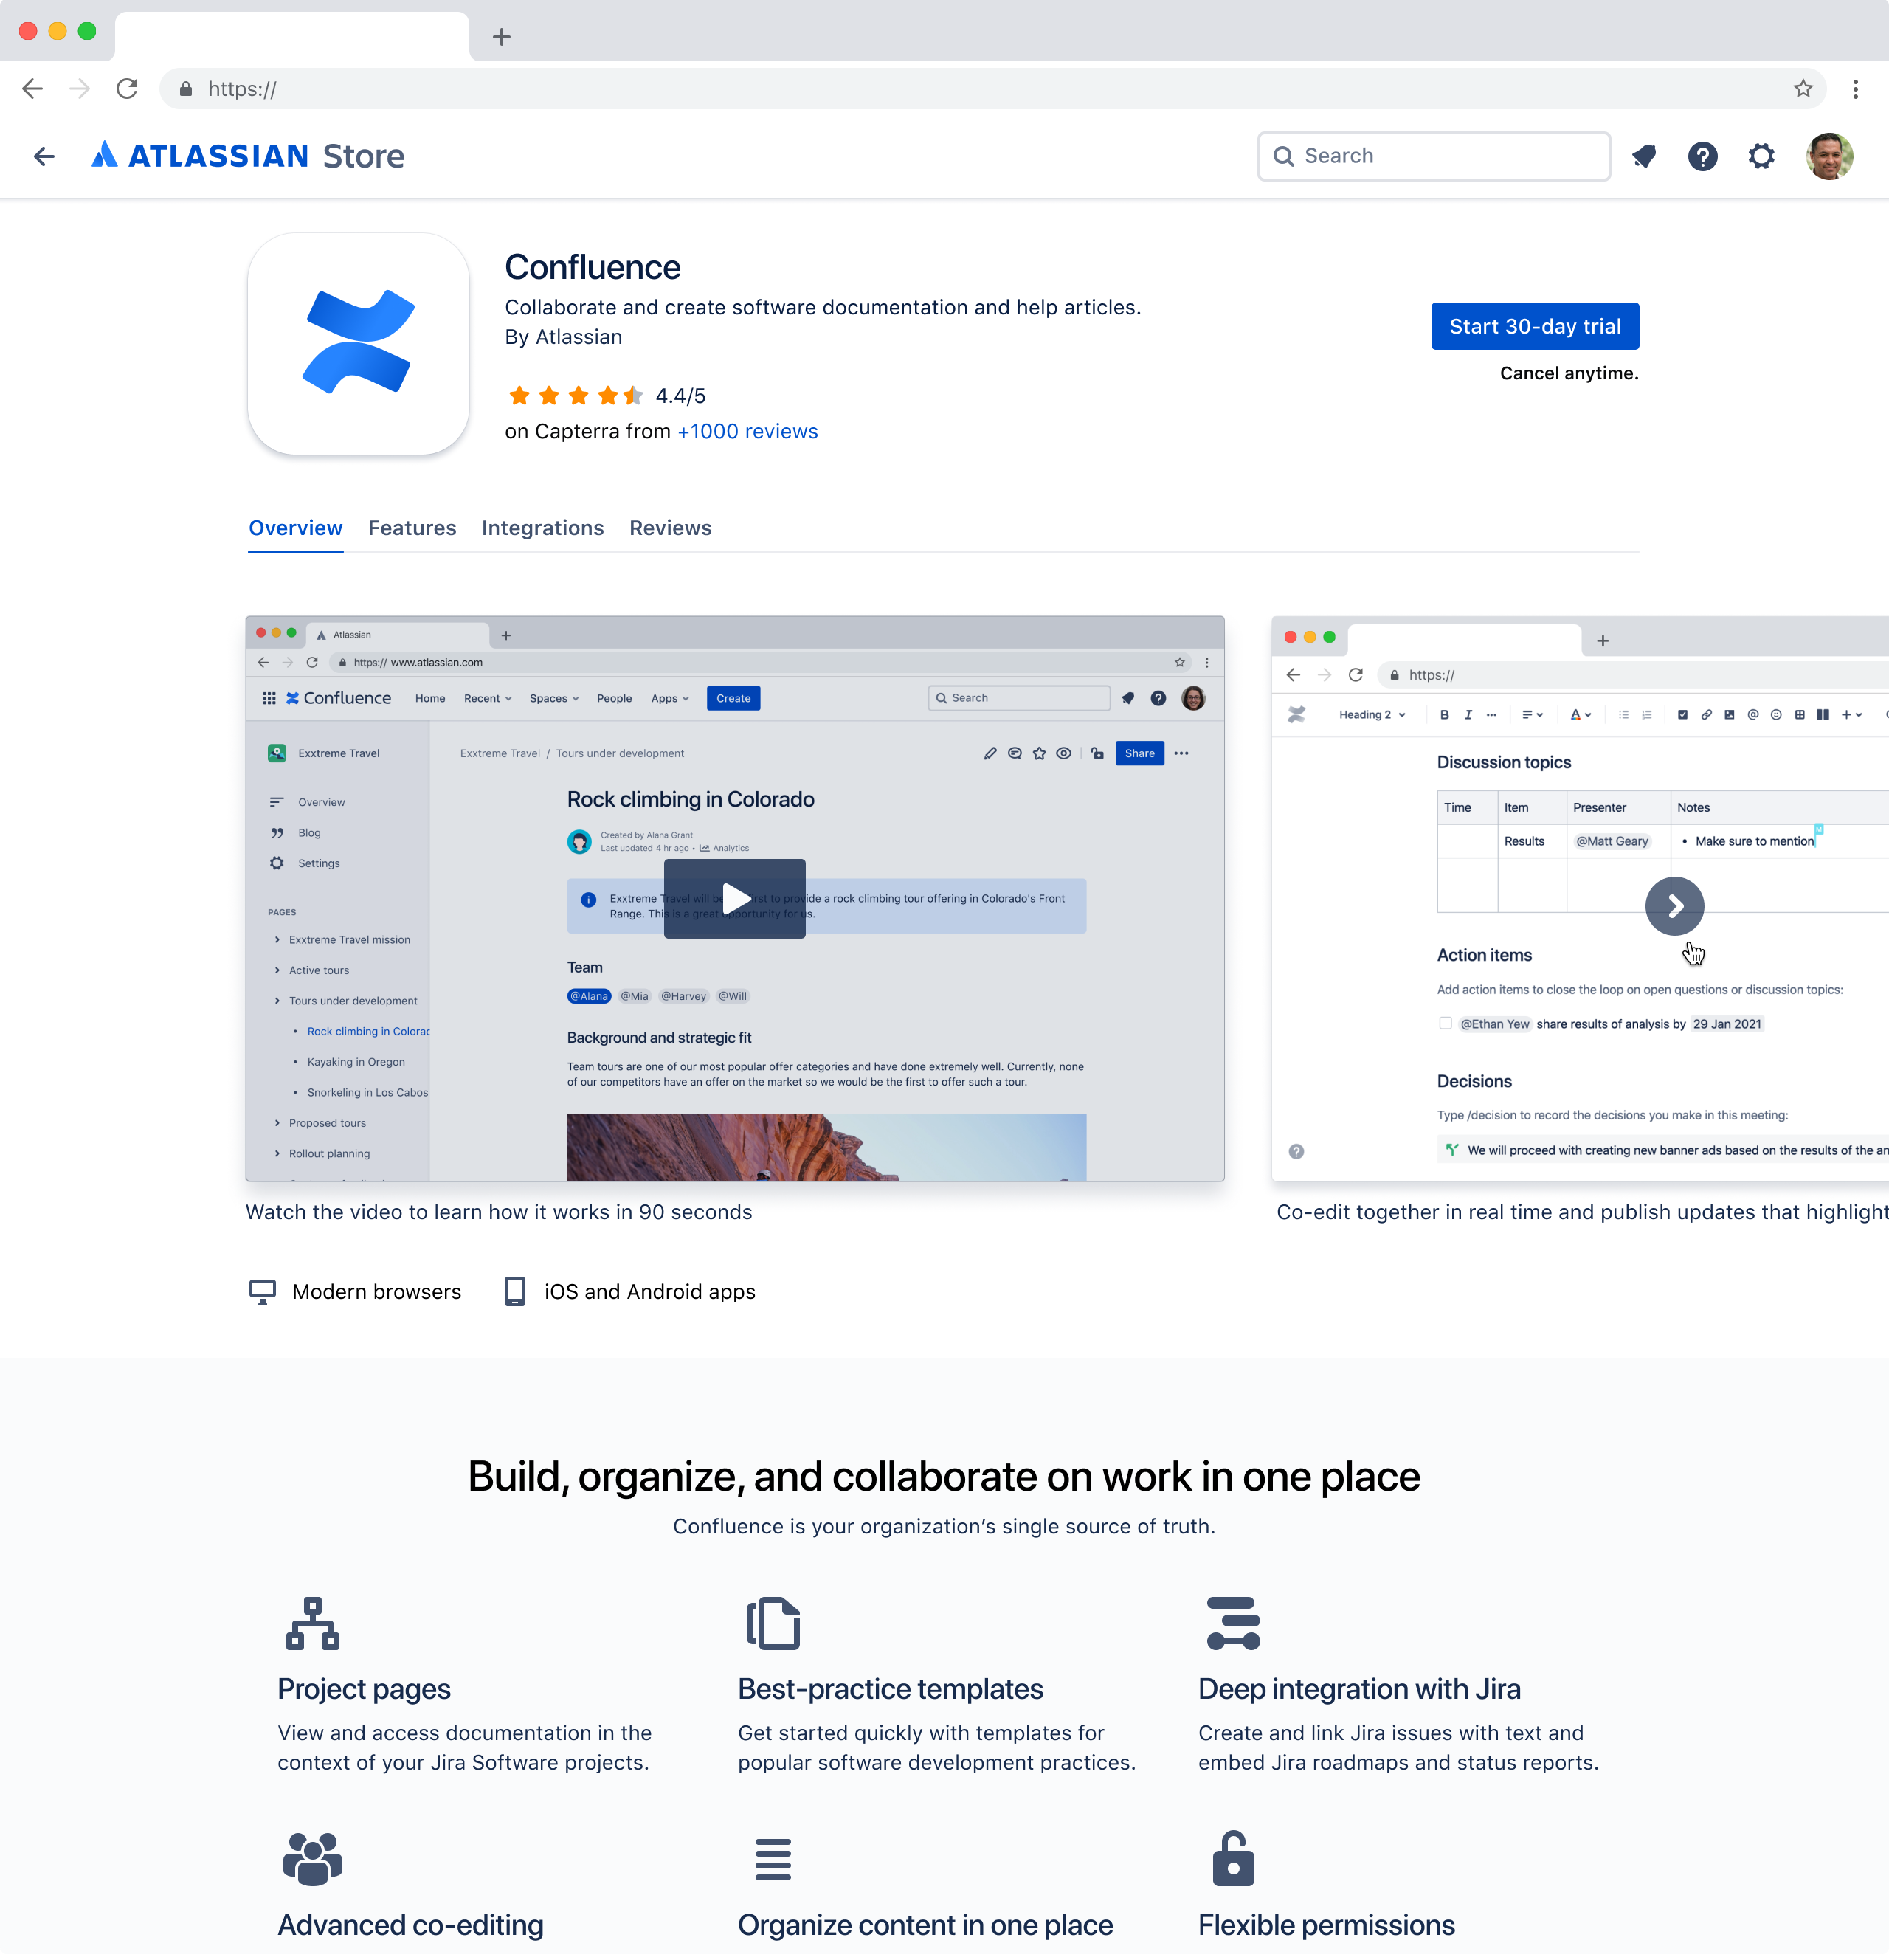Click the large Confluence app icon
The image size is (1889, 1960).
(358, 344)
